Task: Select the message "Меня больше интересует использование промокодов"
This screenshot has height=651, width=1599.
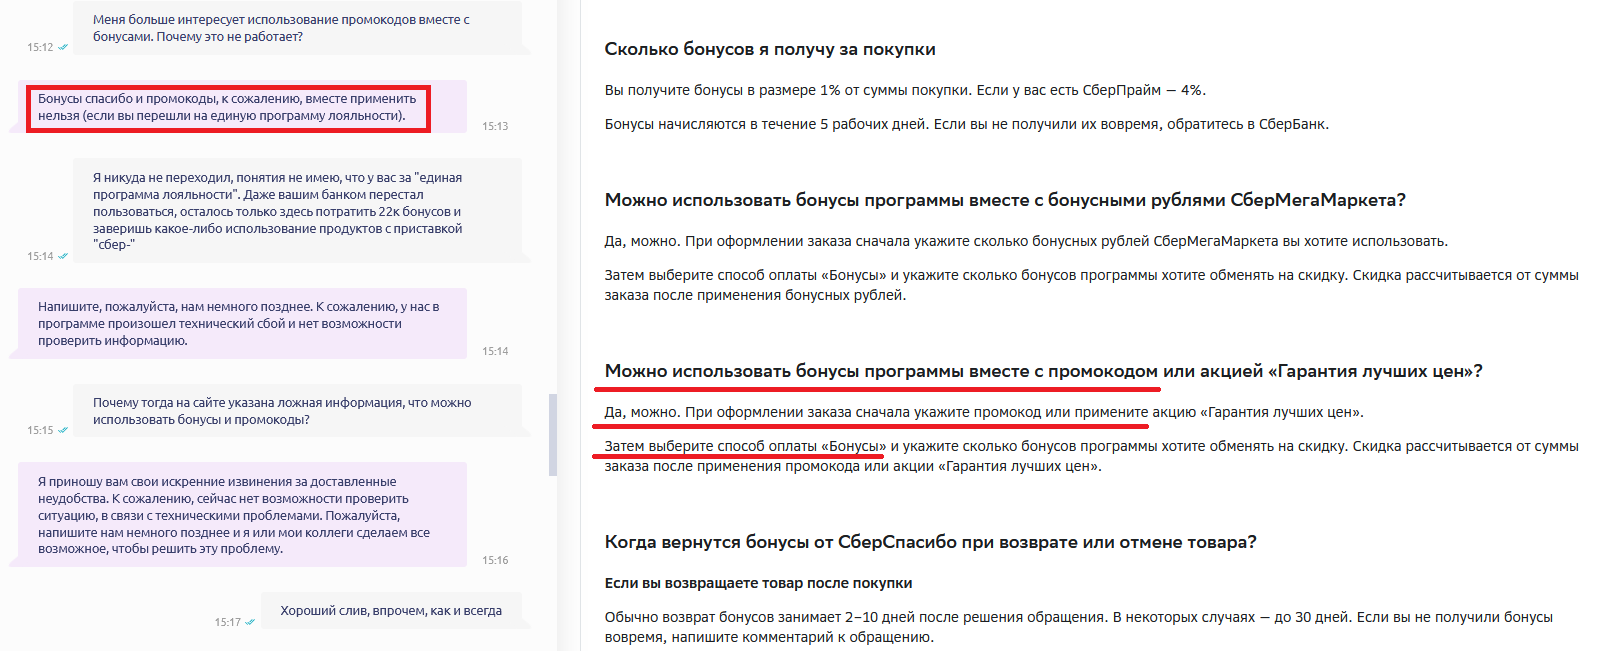Action: click(297, 28)
